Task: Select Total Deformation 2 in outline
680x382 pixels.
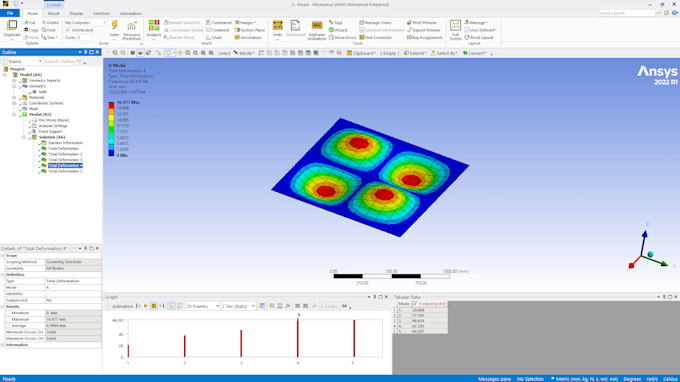Action: tap(65, 154)
